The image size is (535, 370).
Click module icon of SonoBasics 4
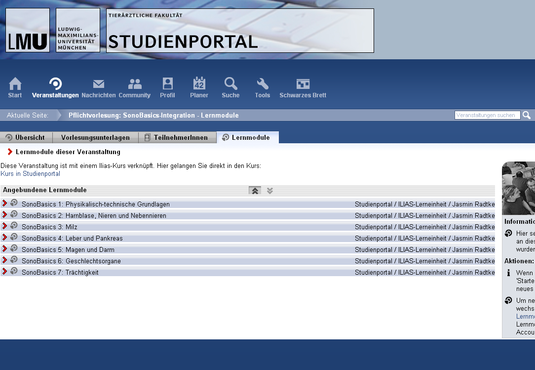(14, 237)
